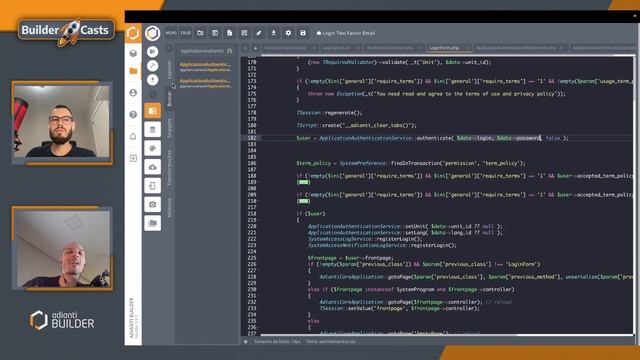Open the settings gear icon in toolbar

coord(288,33)
